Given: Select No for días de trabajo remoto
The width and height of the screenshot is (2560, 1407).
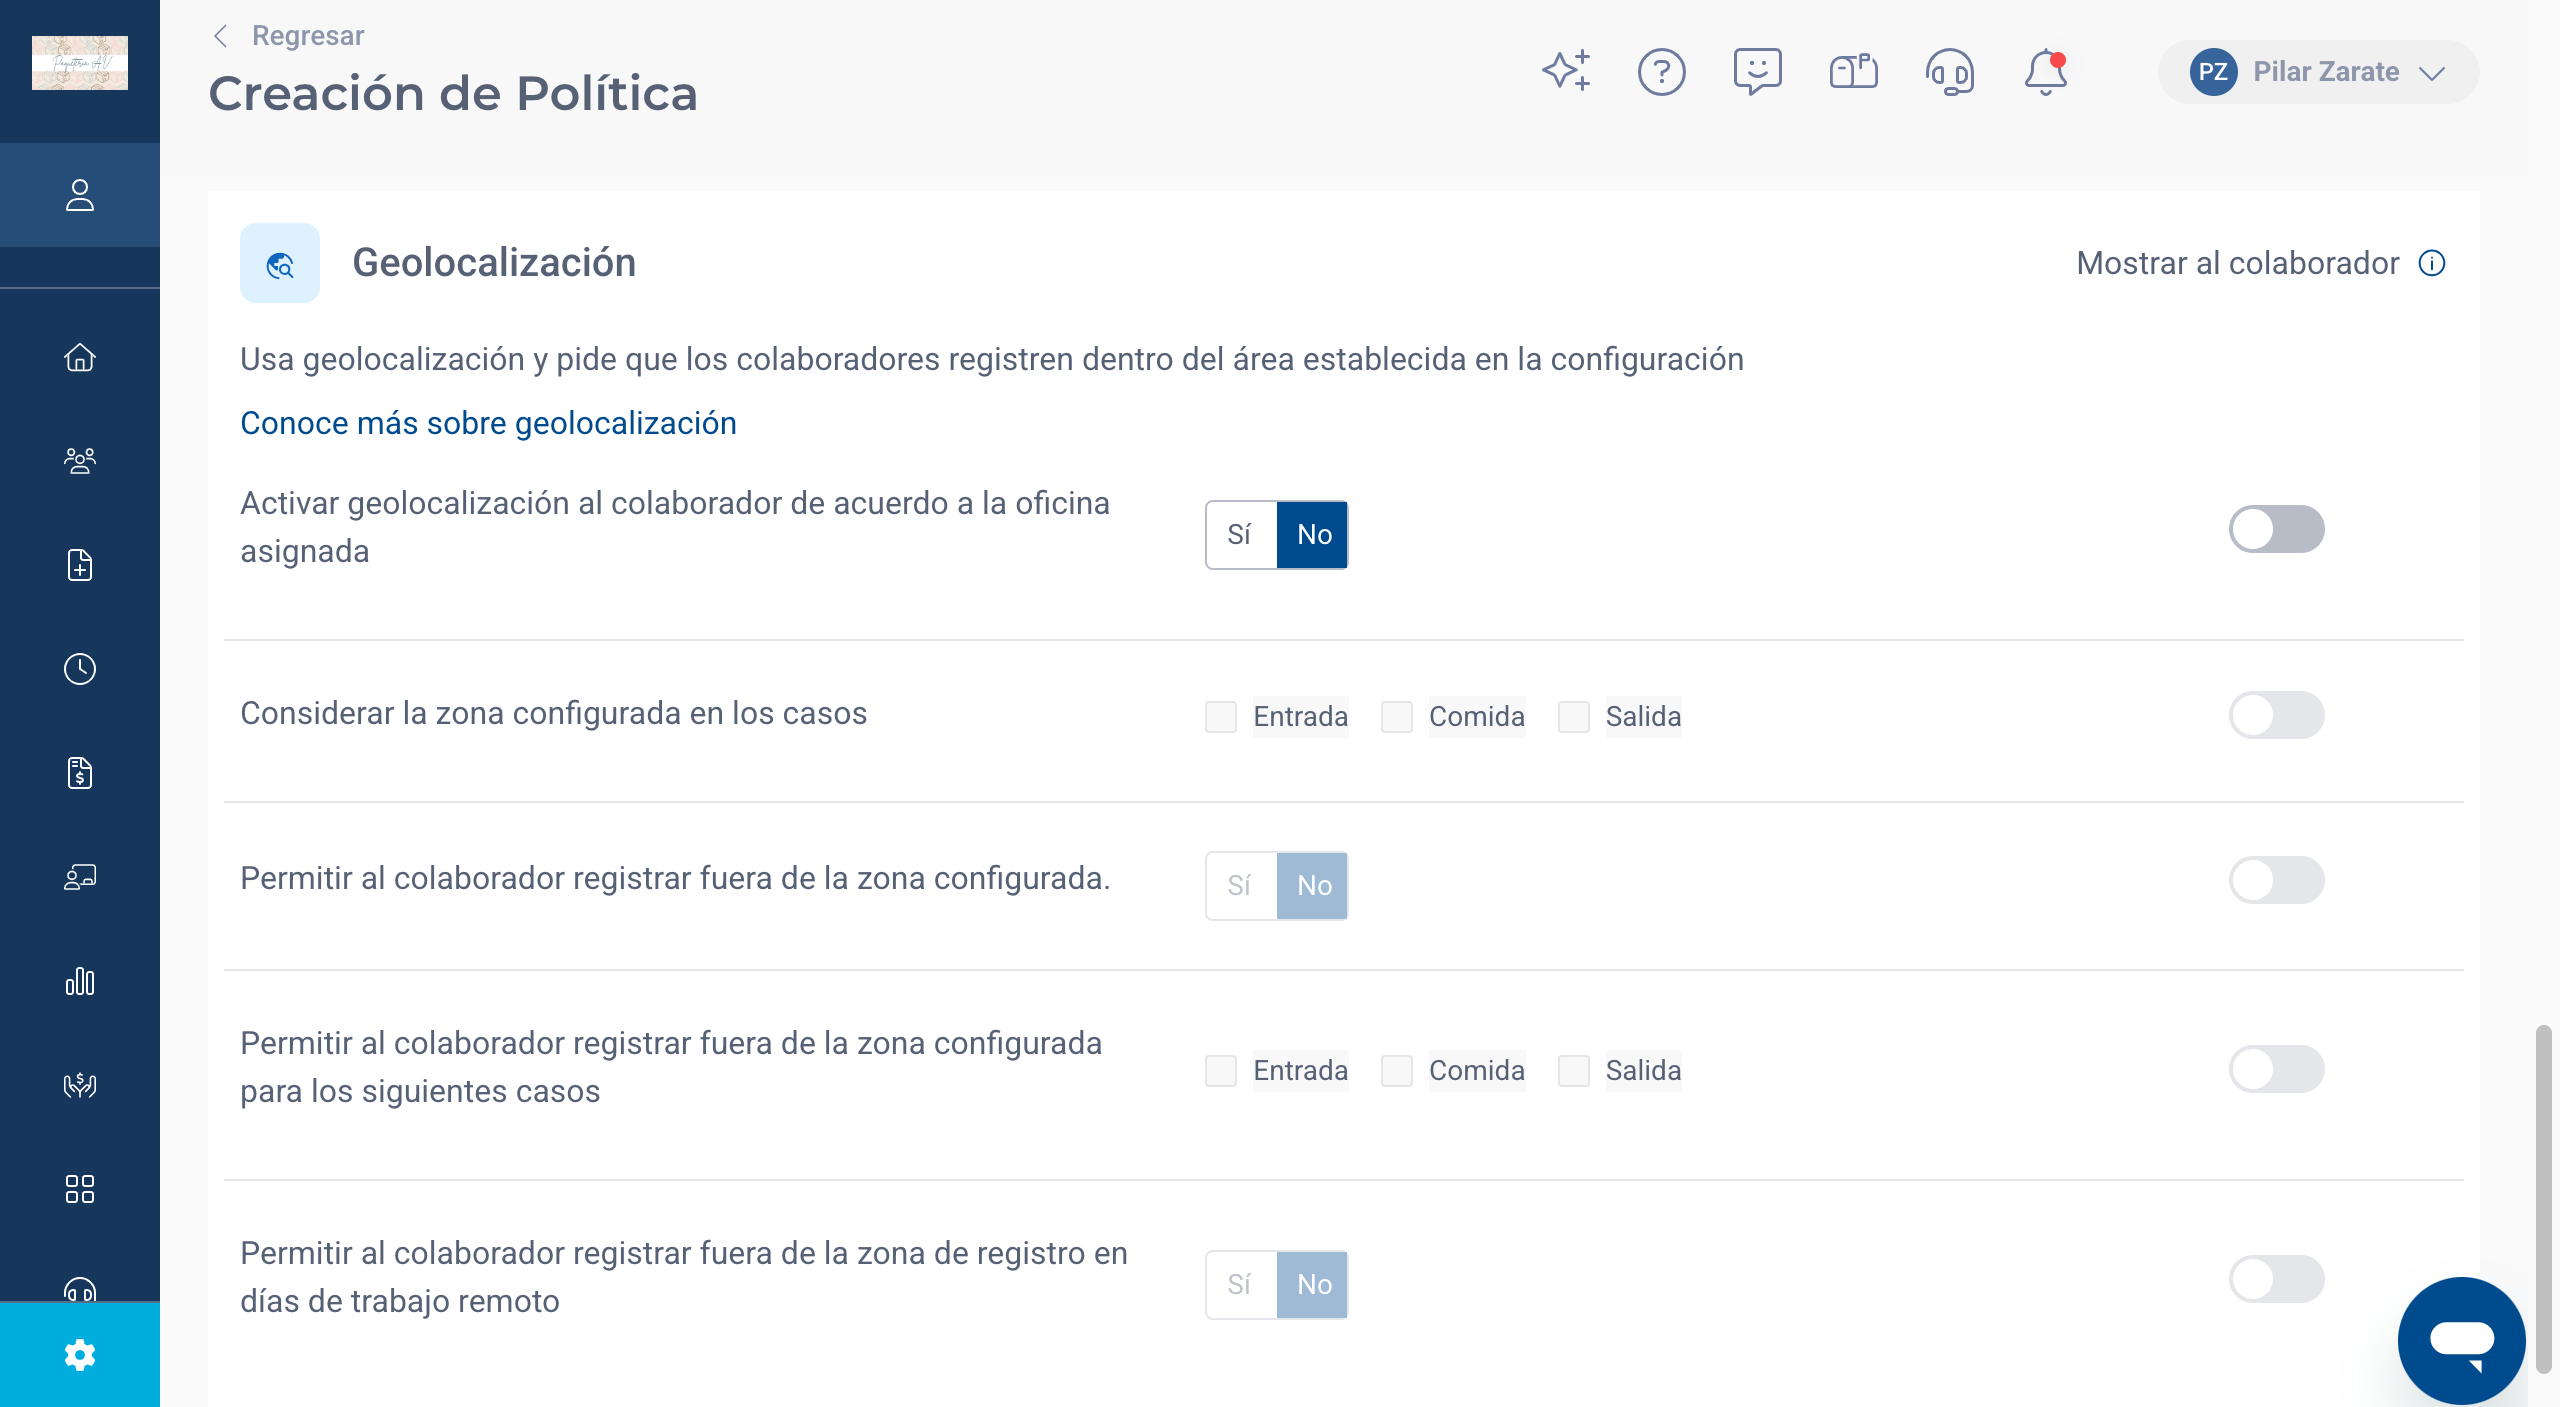Looking at the screenshot, I should tap(1313, 1285).
